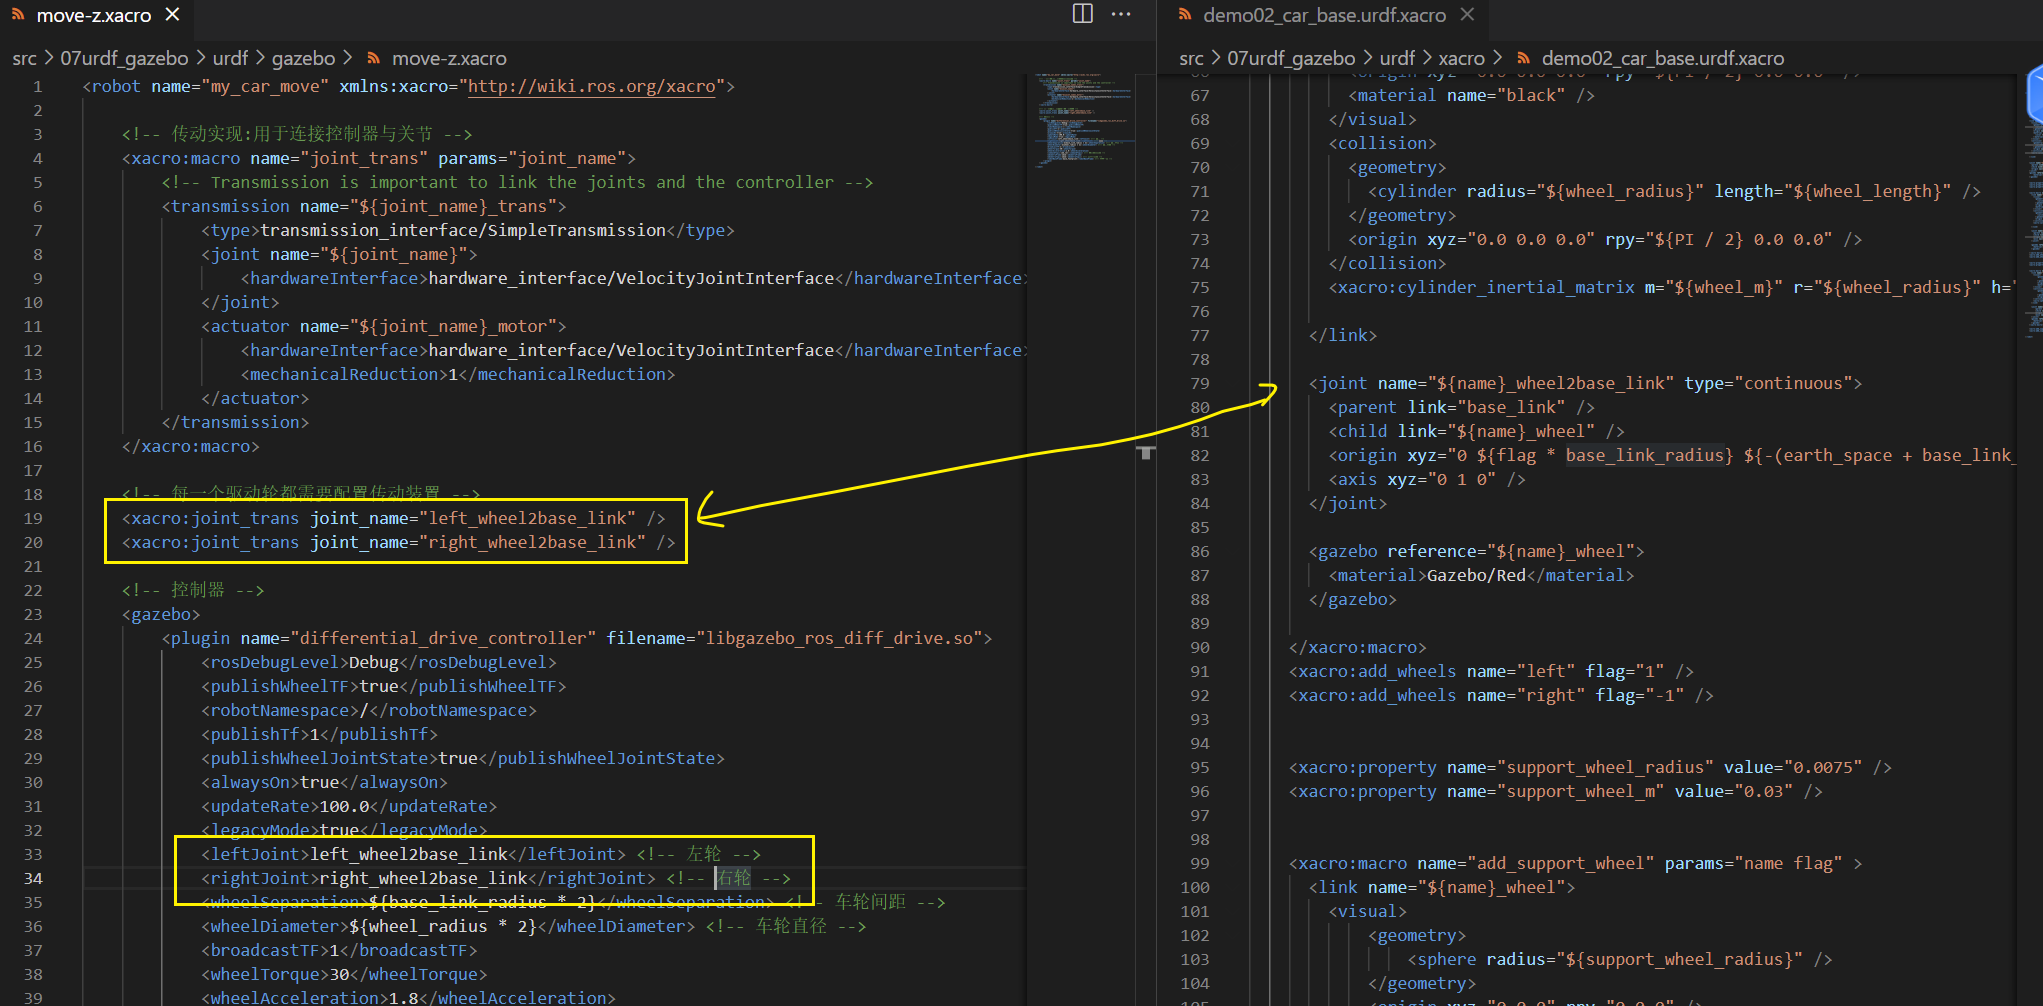
Task: Click '100.0' updateRate value
Action: pyautogui.click(x=344, y=806)
